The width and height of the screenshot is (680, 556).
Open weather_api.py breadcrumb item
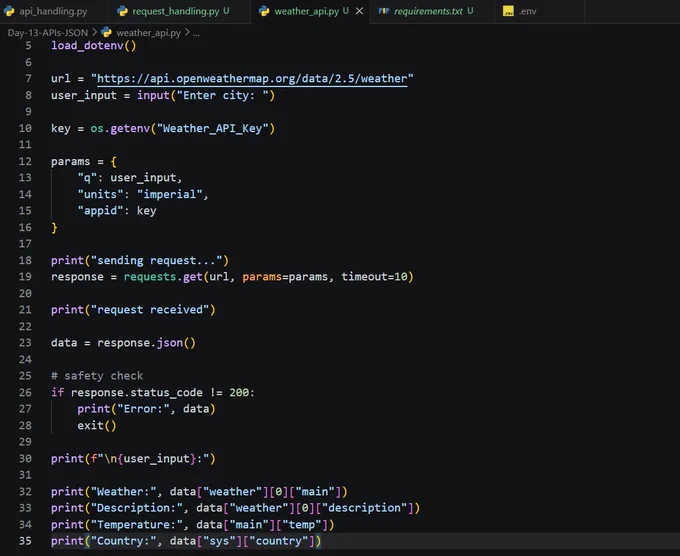[x=148, y=33]
